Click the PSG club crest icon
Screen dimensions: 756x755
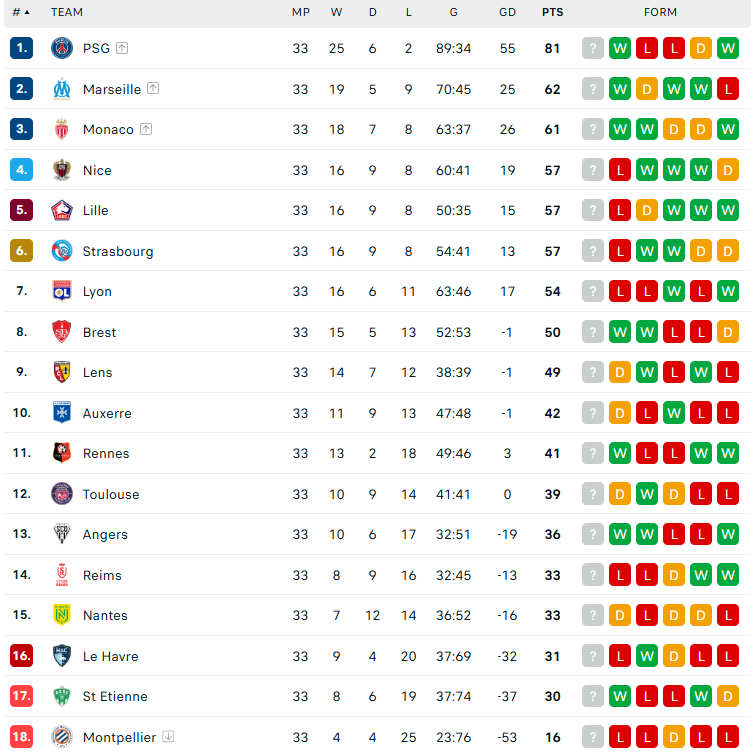click(x=62, y=48)
